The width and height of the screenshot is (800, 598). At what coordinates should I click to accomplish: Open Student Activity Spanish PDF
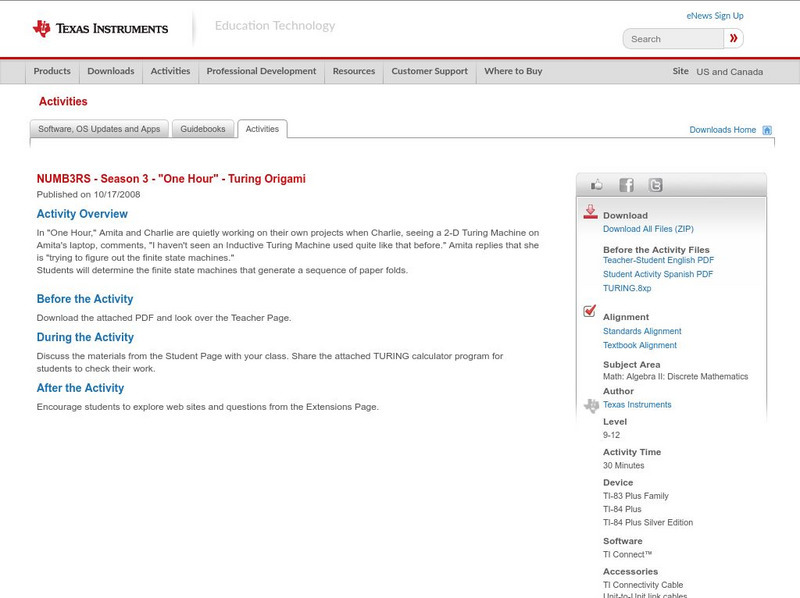click(658, 274)
